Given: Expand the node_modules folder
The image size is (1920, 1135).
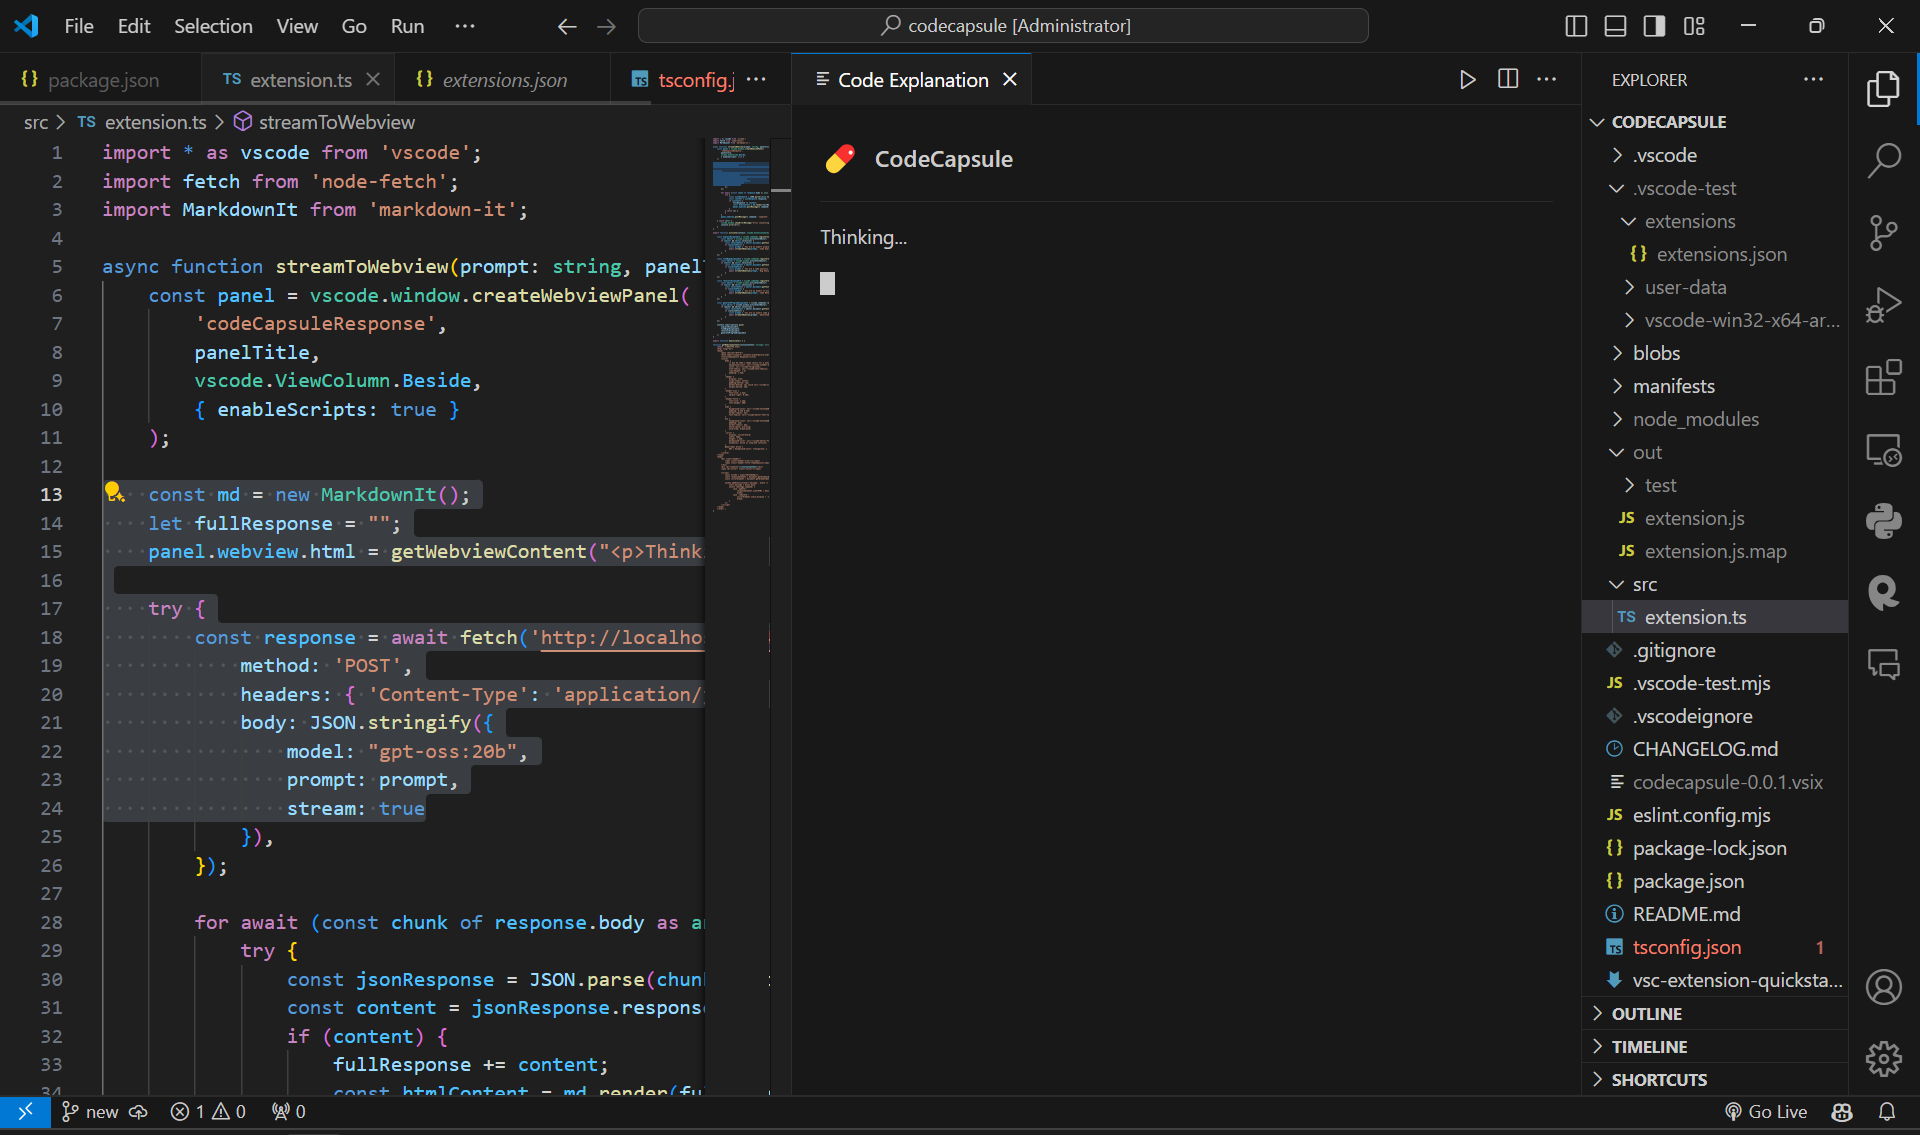Looking at the screenshot, I should pyautogui.click(x=1695, y=419).
